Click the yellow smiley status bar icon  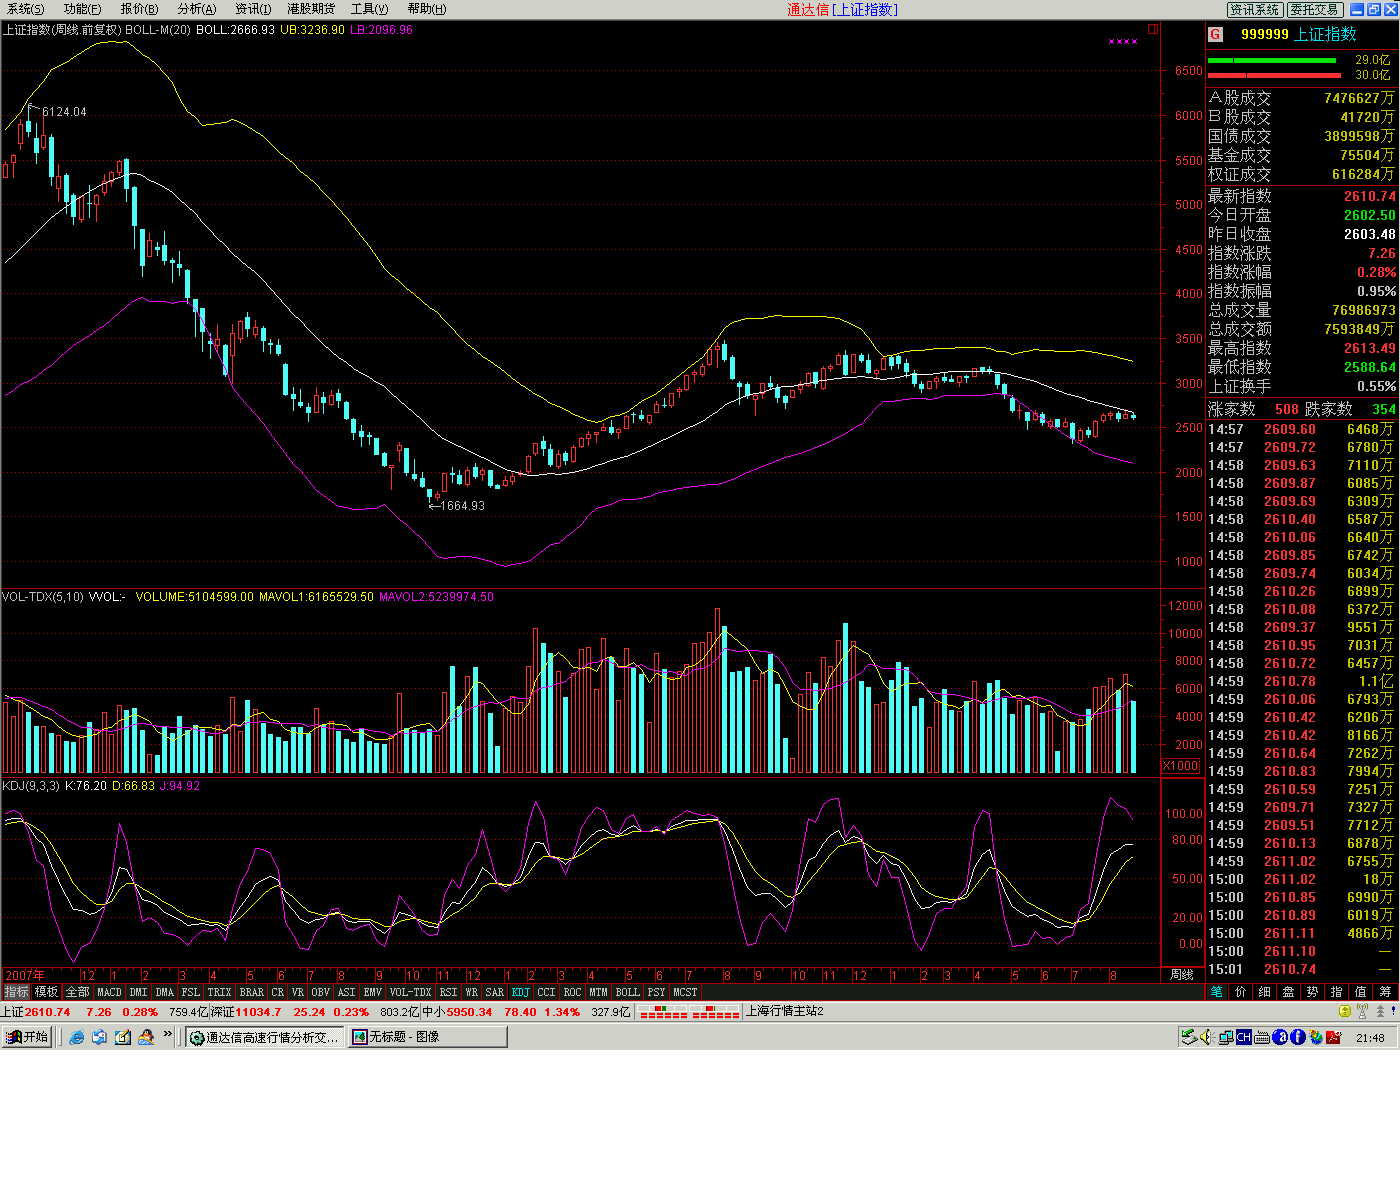pos(1345,1011)
